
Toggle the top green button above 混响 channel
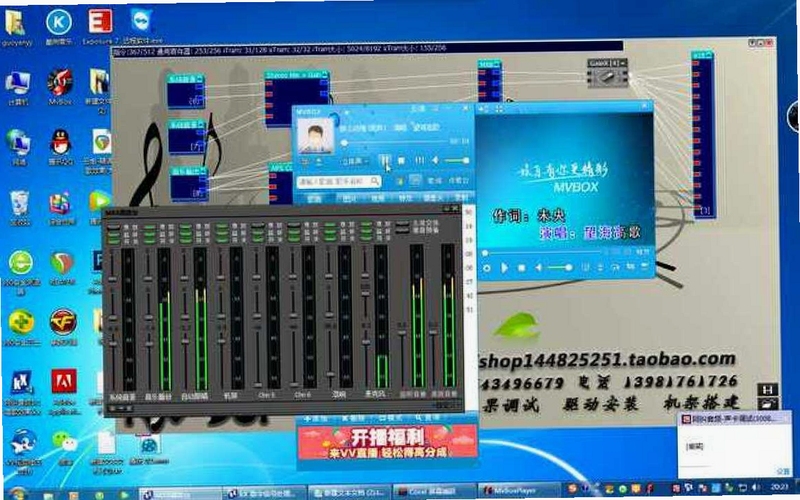coord(331,226)
